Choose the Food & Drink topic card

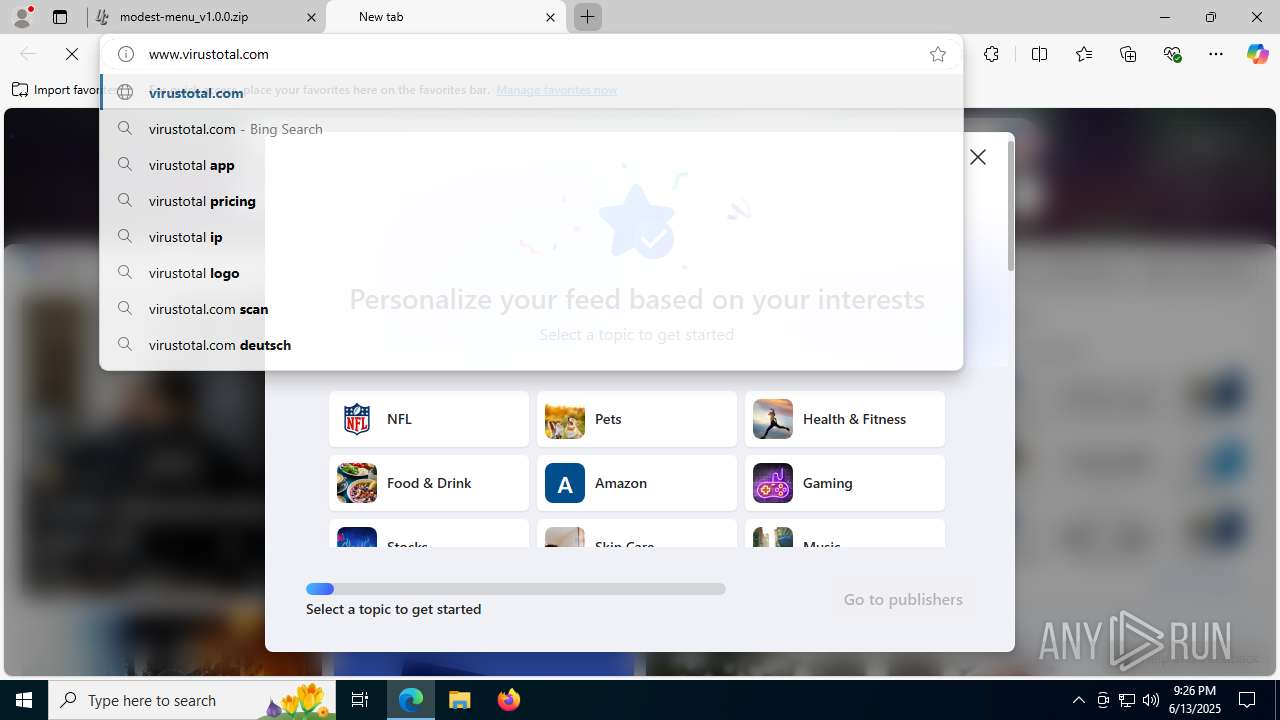tap(429, 483)
